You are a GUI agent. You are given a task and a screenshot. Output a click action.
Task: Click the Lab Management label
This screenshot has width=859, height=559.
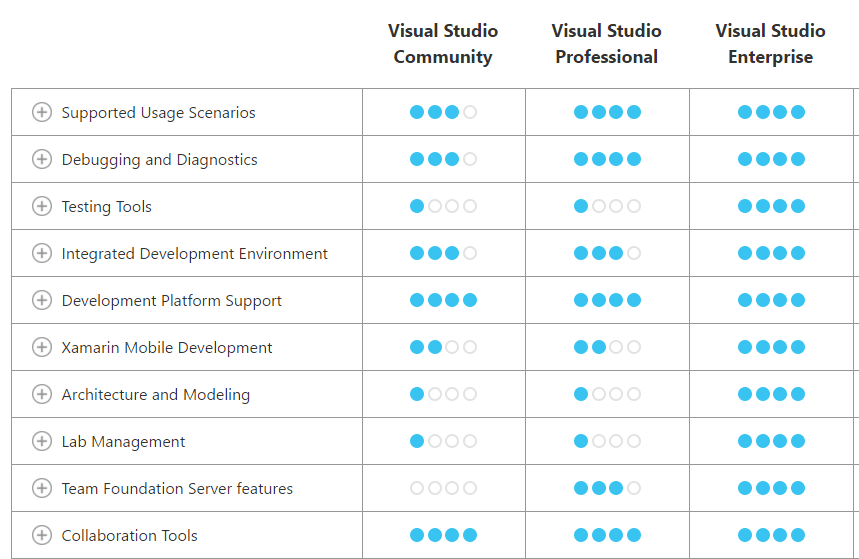123,442
